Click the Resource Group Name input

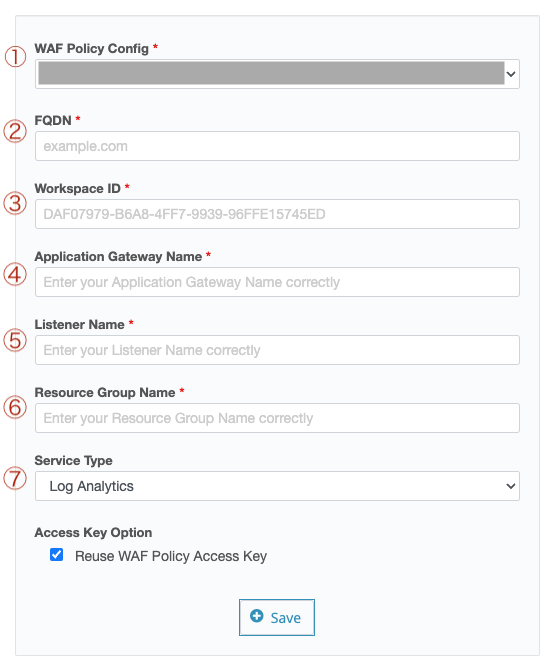click(x=277, y=418)
